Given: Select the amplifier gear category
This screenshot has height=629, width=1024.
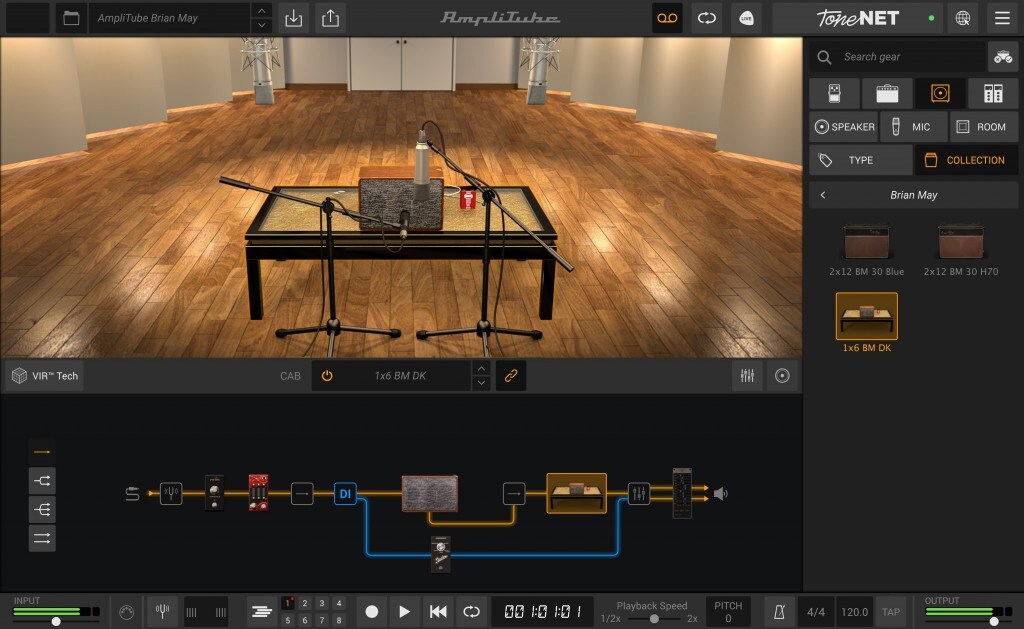Looking at the screenshot, I should pos(887,93).
